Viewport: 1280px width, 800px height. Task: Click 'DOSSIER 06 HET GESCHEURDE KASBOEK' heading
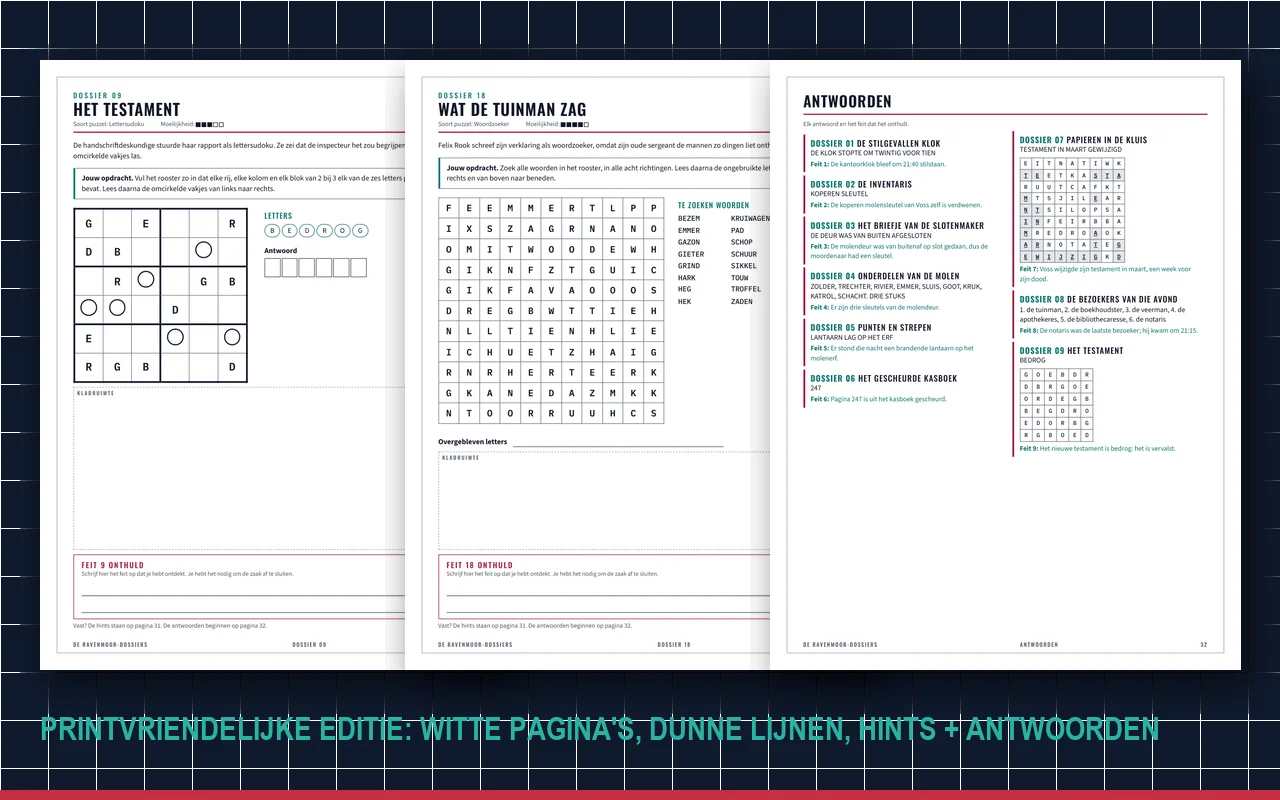pyautogui.click(x=883, y=378)
